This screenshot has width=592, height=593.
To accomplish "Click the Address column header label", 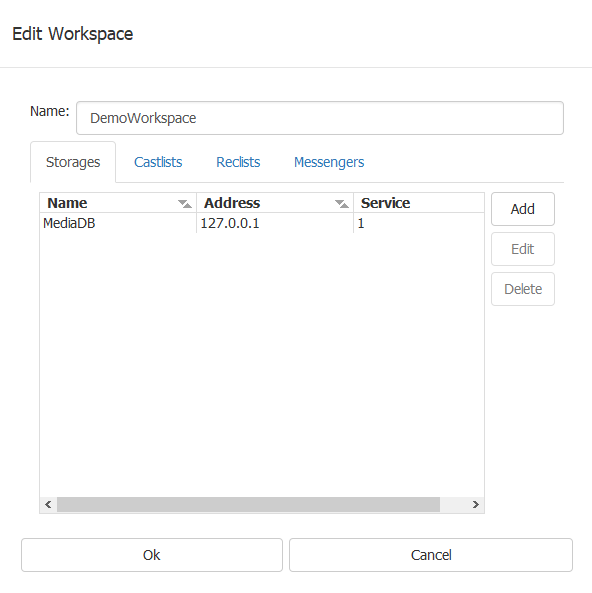I will pos(232,203).
